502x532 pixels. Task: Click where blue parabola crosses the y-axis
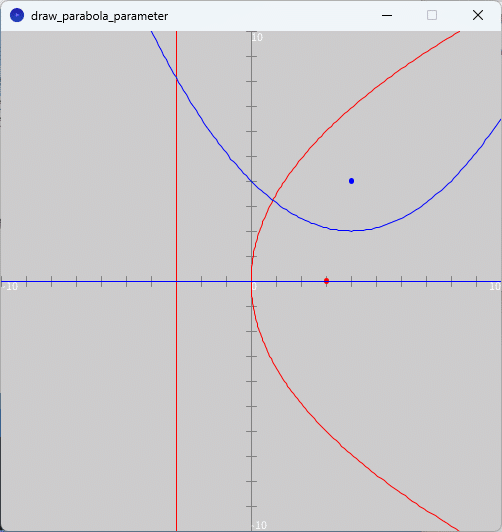251,181
